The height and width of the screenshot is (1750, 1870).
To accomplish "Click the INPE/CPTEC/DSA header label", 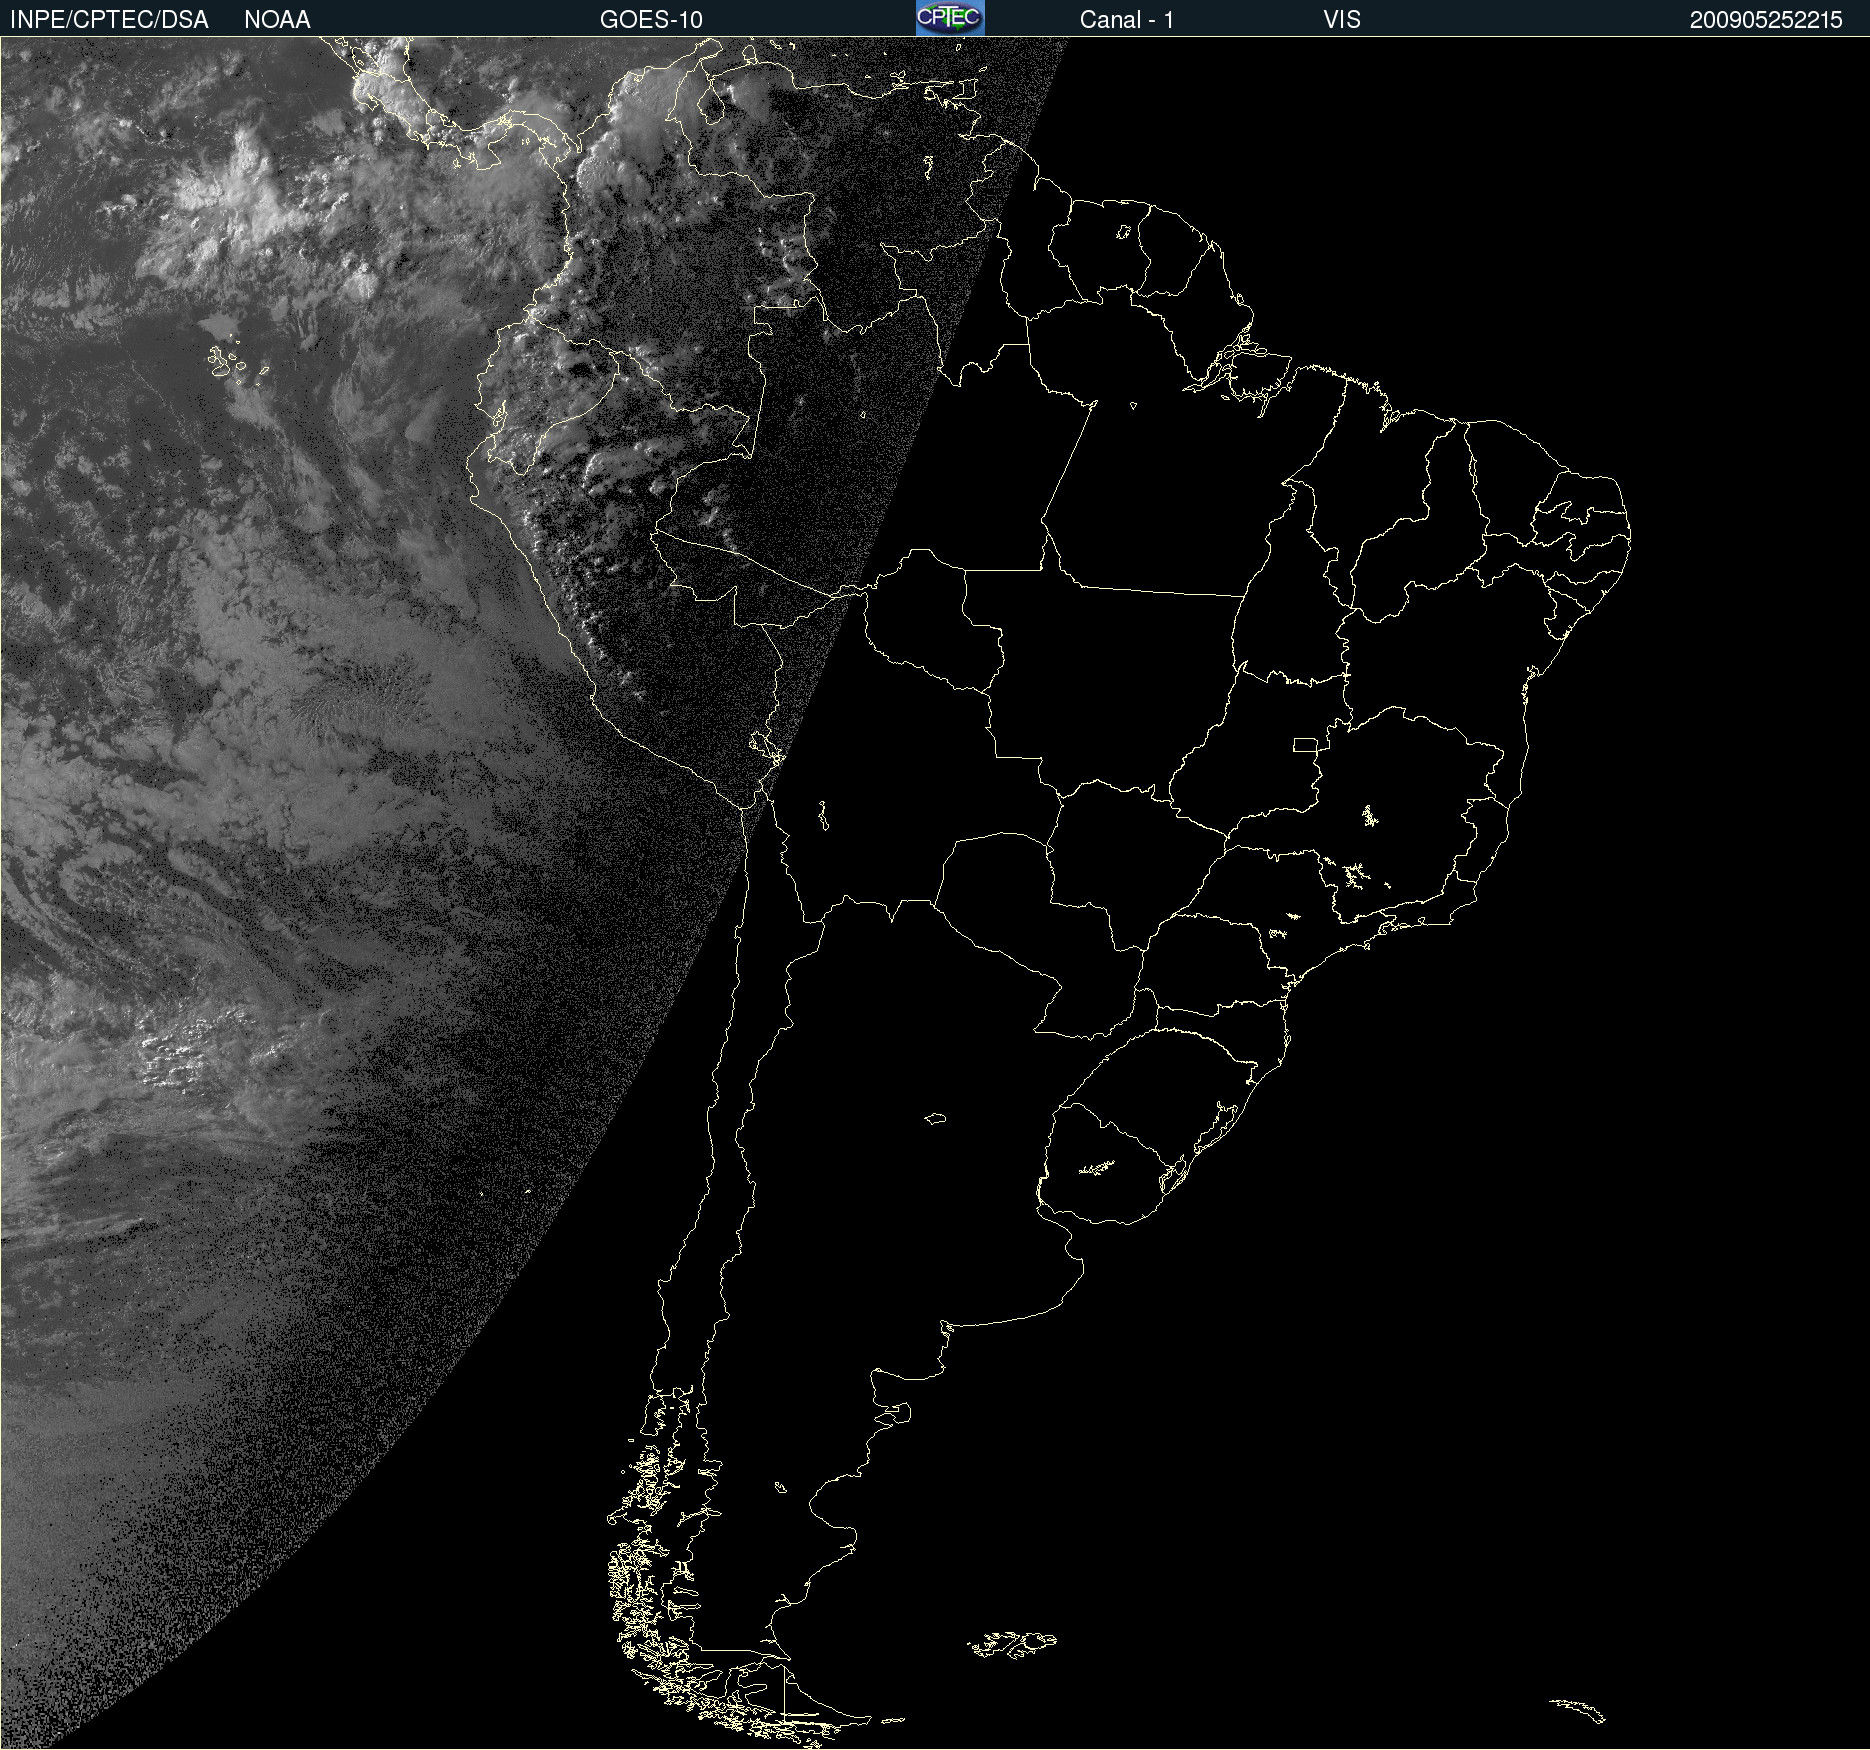I will click(109, 20).
